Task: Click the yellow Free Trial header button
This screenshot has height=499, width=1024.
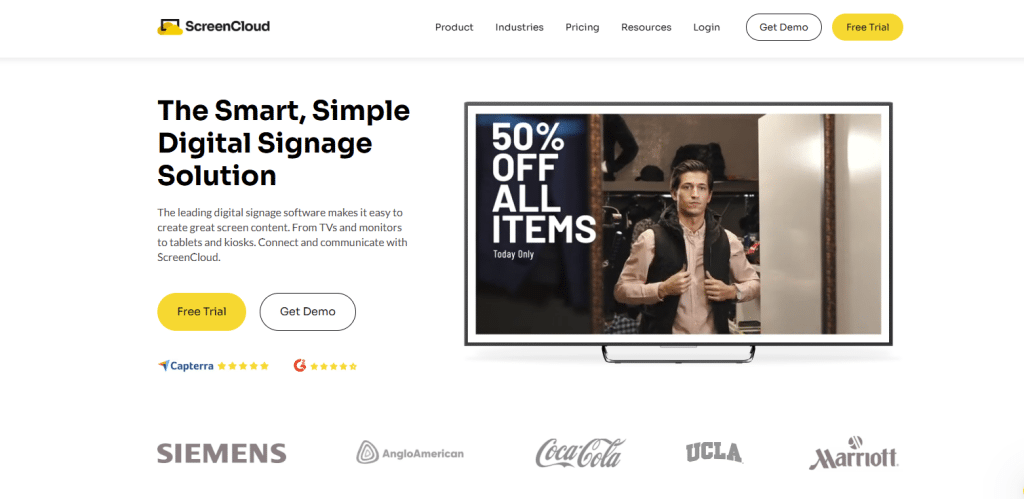Action: (x=867, y=27)
